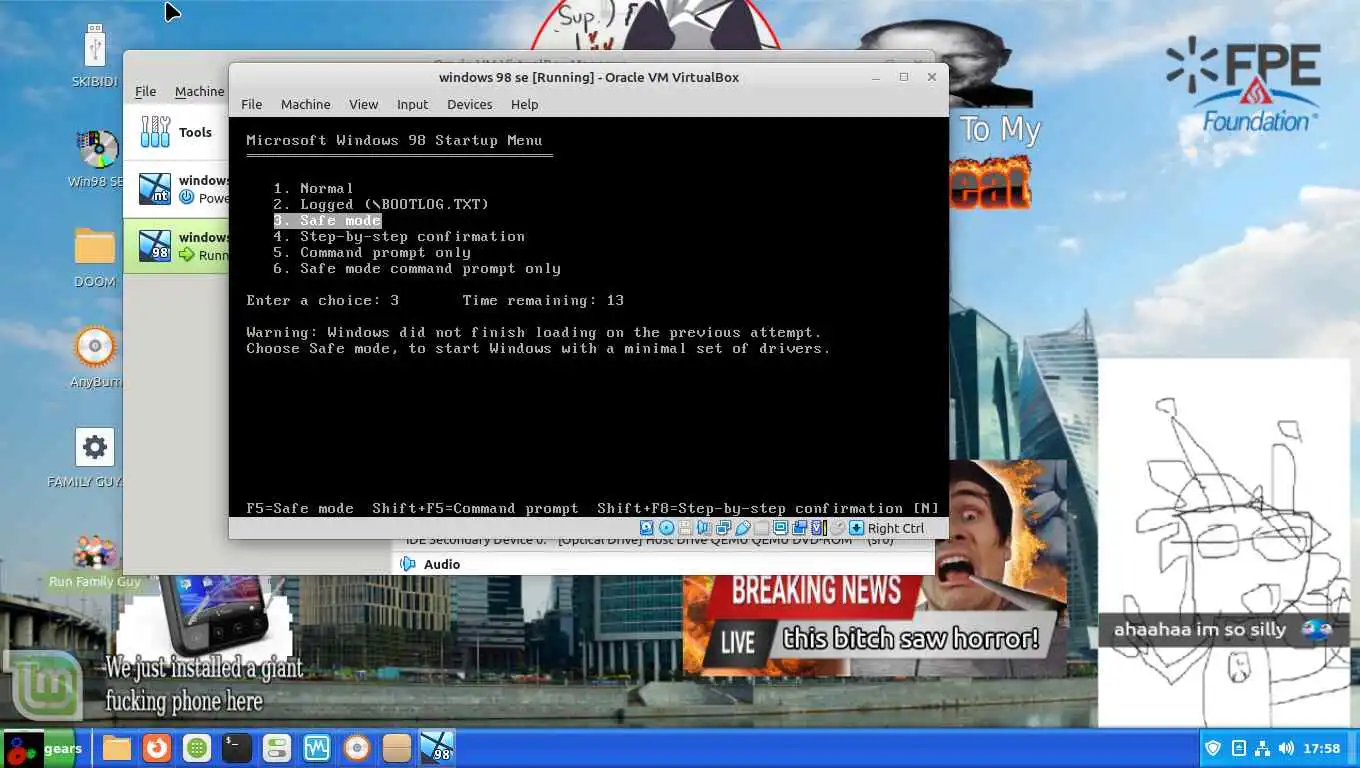Open the SKIBIDI USB drive desktop icon
The width and height of the screenshot is (1360, 768).
[95, 56]
